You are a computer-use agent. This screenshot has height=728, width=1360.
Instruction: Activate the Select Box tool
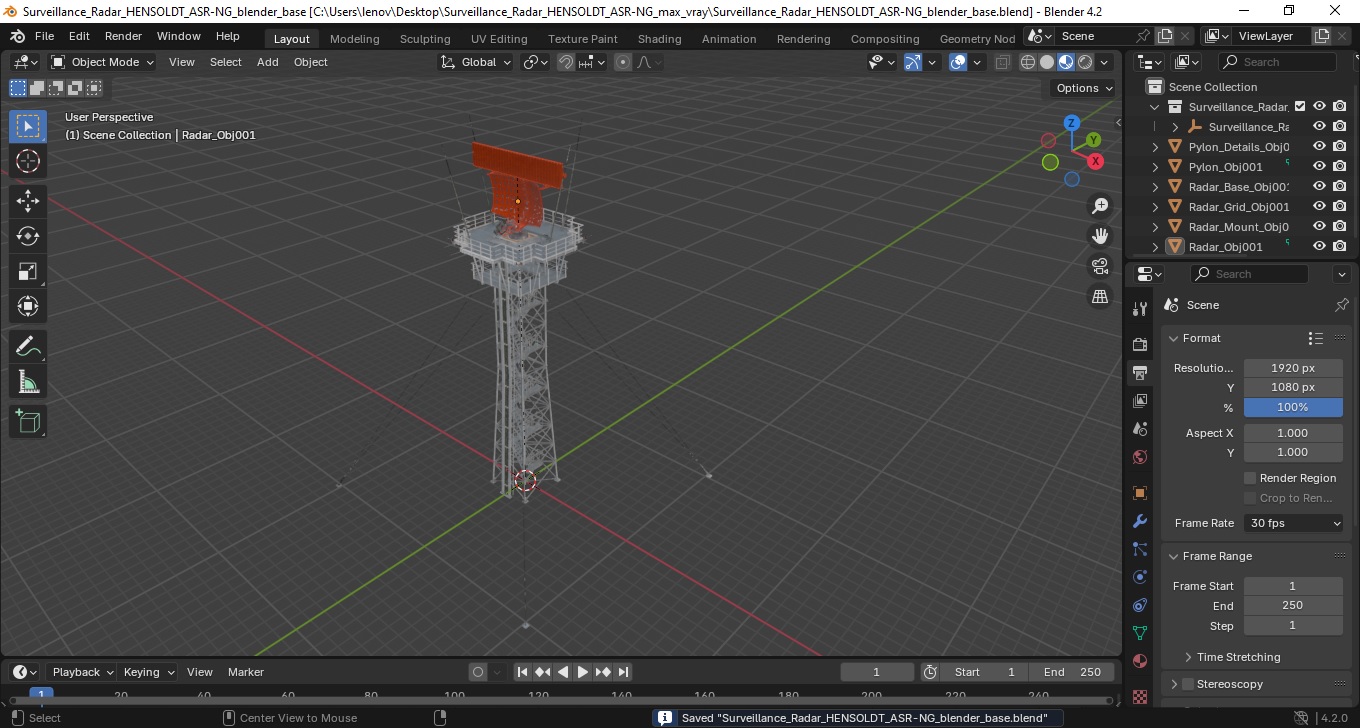28,126
